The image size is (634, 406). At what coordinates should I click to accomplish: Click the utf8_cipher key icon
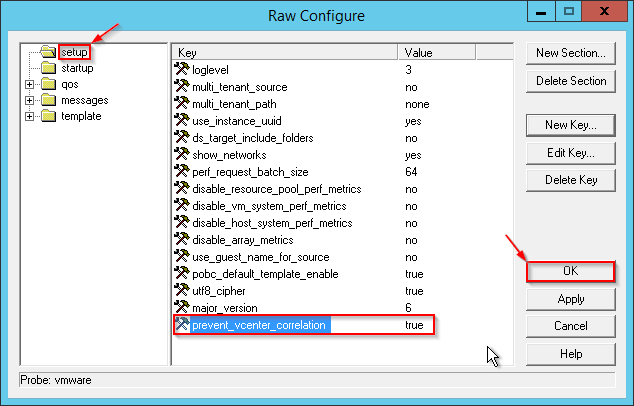[x=182, y=291]
